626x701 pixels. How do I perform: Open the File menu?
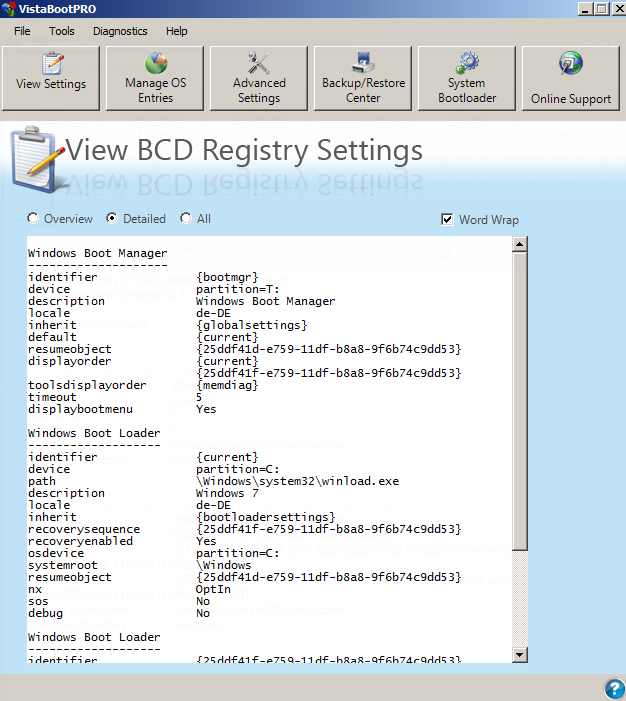(x=22, y=31)
